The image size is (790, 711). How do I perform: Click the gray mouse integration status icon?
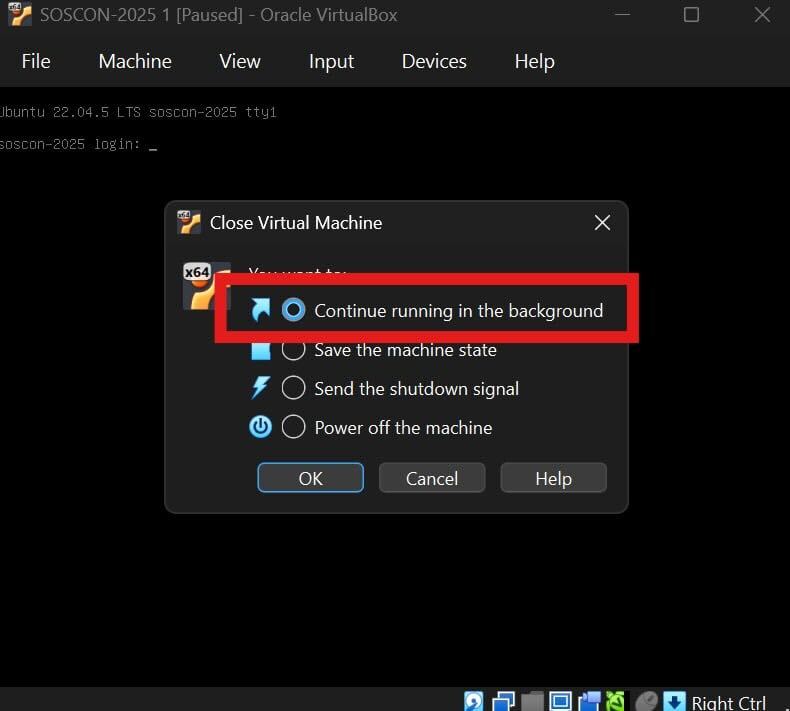click(x=647, y=701)
